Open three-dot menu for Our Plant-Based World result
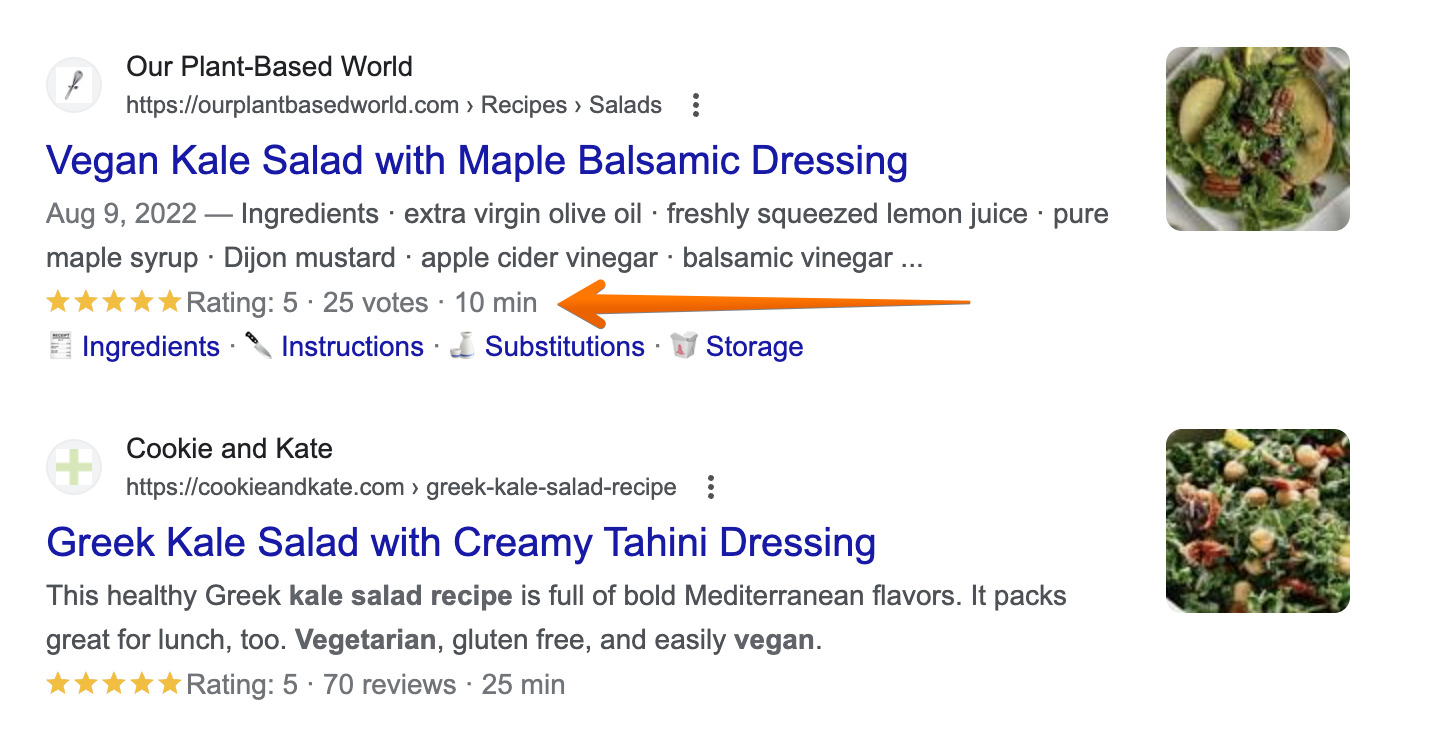This screenshot has height=744, width=1442. (x=696, y=105)
